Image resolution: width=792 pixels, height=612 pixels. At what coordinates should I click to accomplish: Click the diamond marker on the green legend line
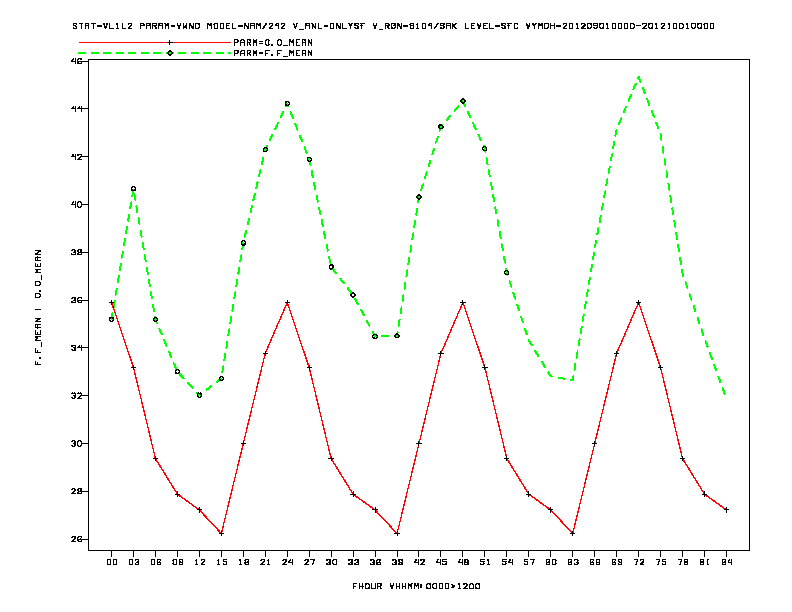pyautogui.click(x=170, y=53)
